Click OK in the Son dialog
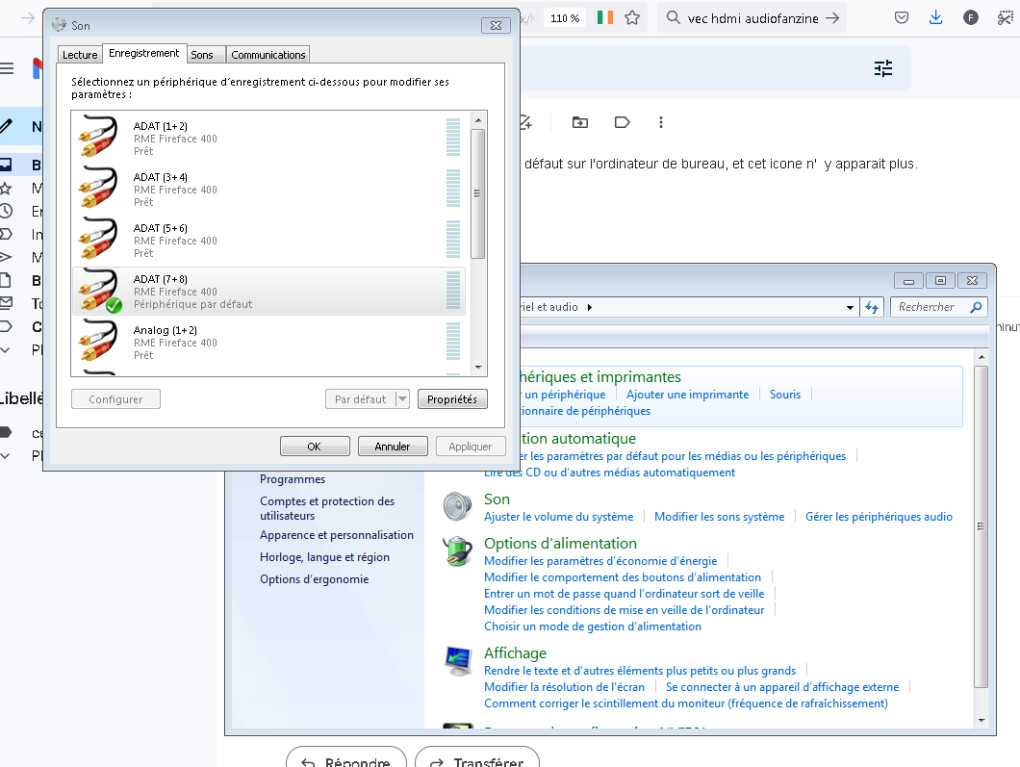The image size is (1020, 767). pos(315,446)
